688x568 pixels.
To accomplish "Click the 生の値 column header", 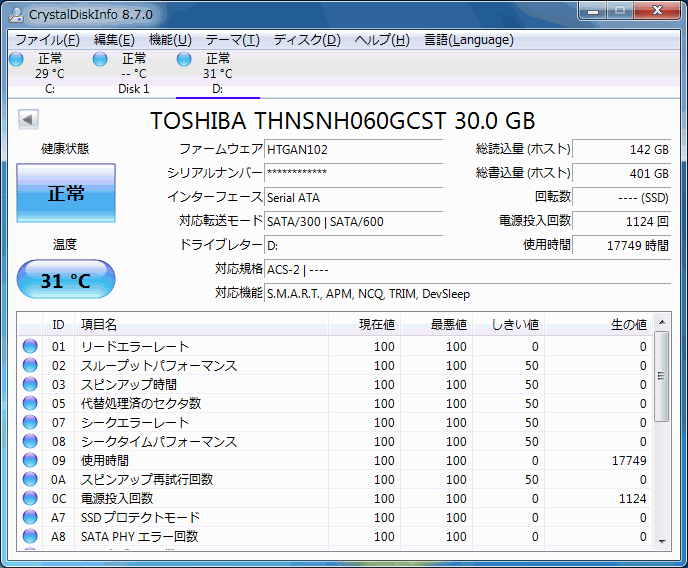I will pos(598,325).
